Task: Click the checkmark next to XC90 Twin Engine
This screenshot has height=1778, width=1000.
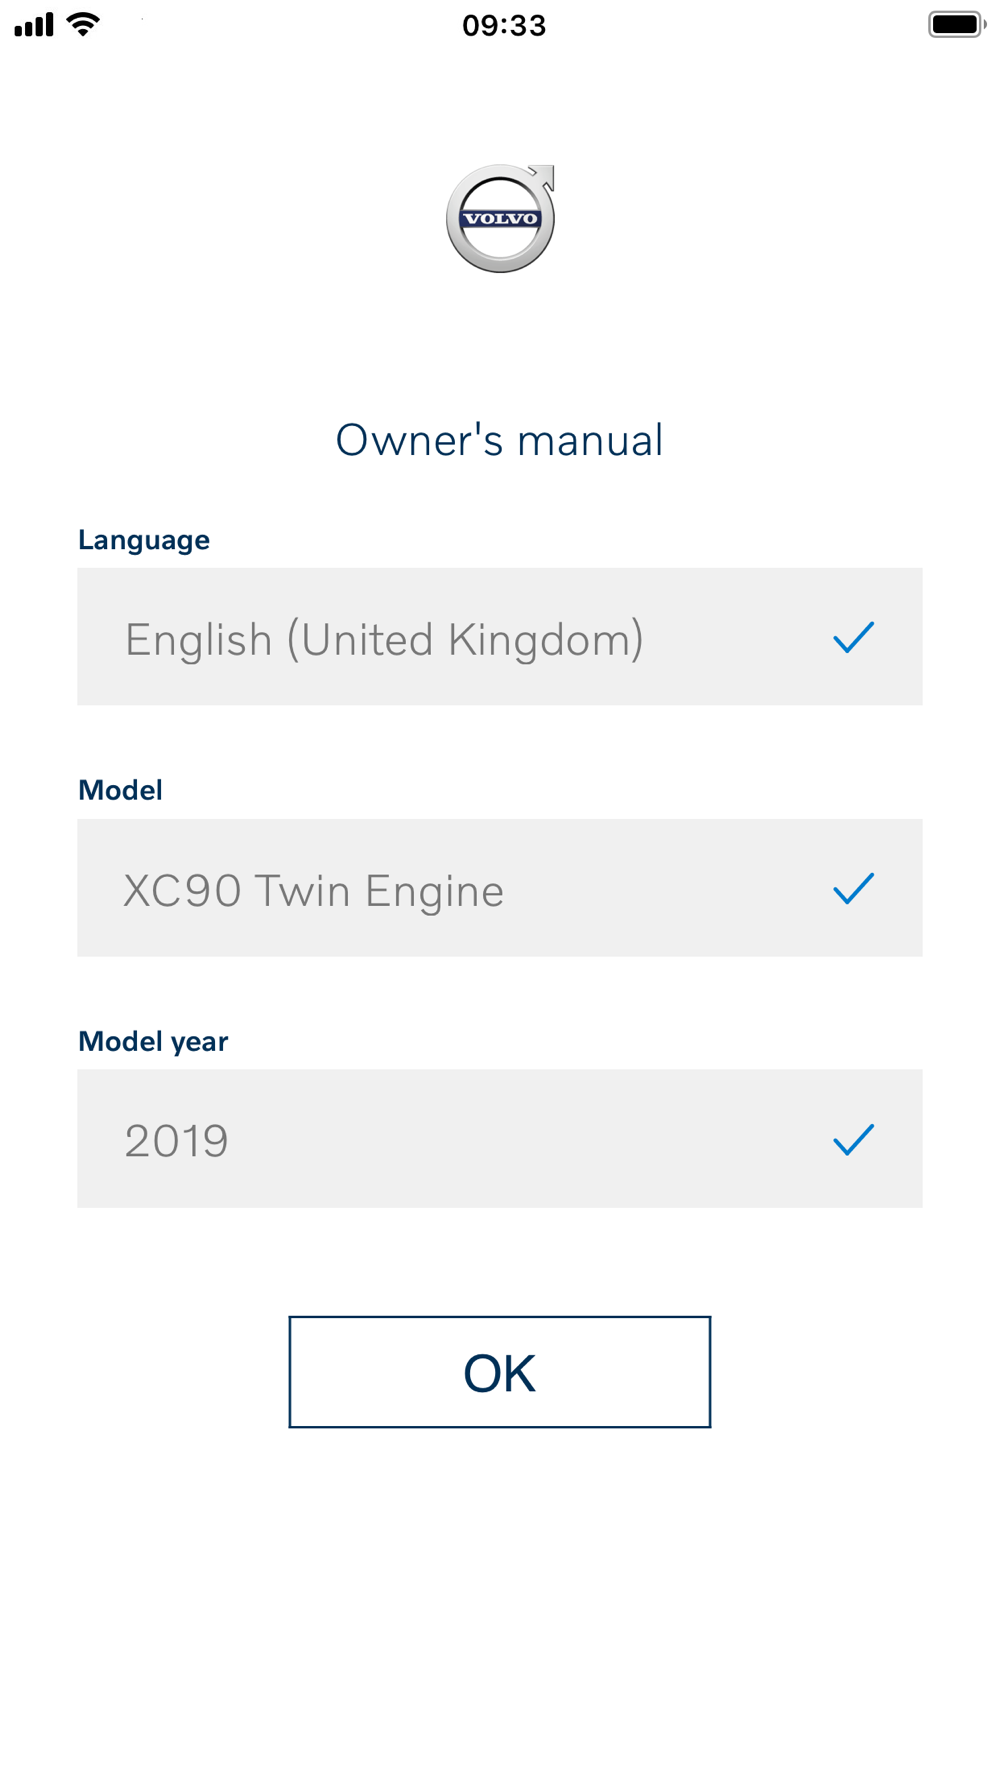Action: tap(853, 888)
